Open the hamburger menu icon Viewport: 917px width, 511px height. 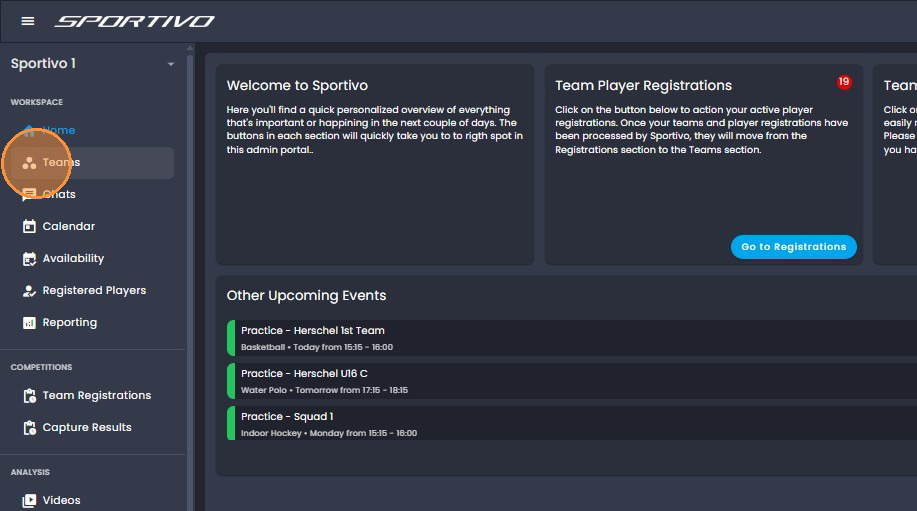tap(27, 21)
